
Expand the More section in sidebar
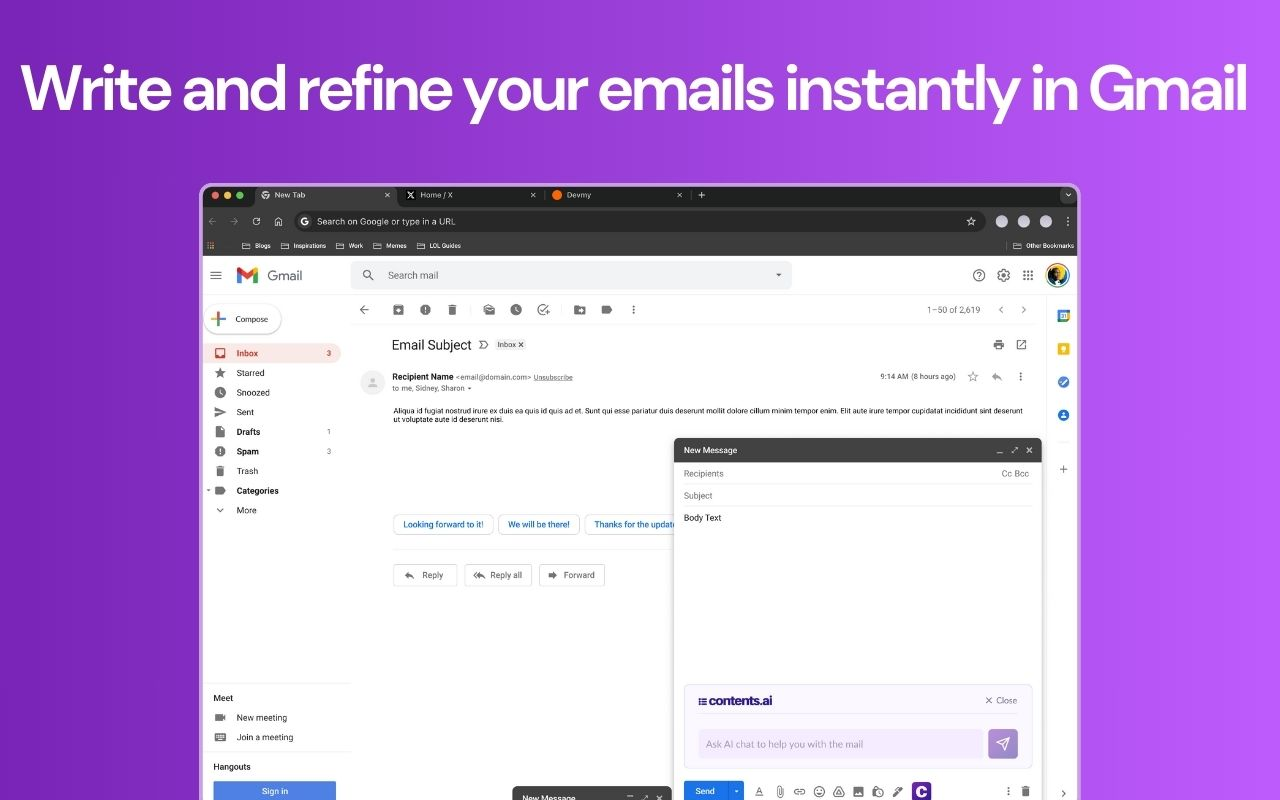(x=246, y=510)
